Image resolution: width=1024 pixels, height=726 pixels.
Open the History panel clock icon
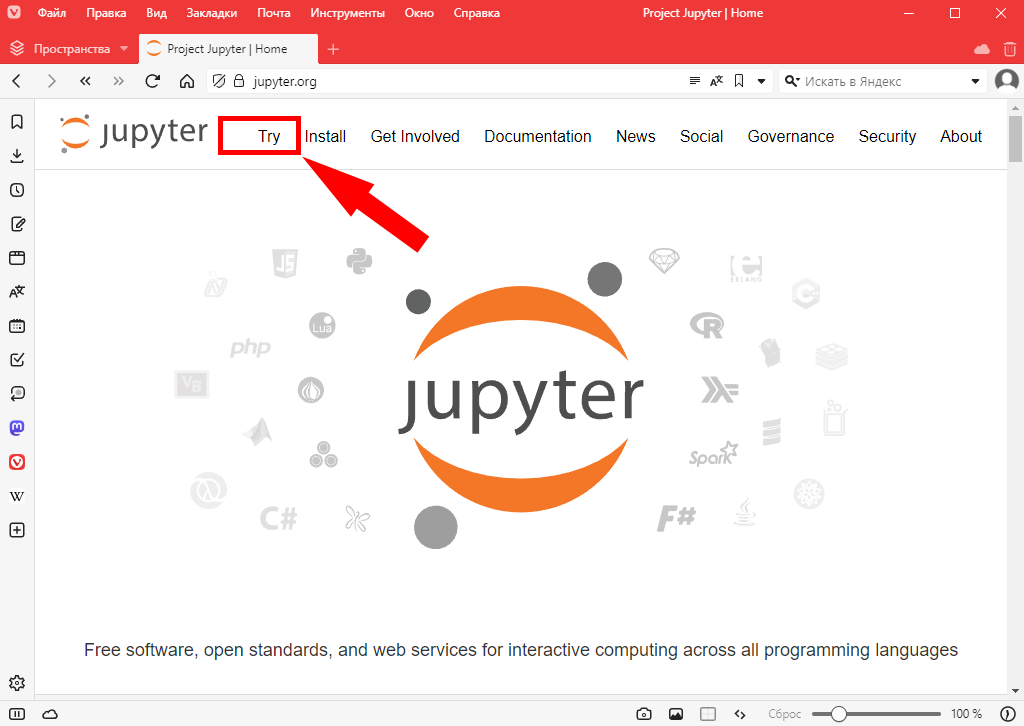tap(17, 190)
